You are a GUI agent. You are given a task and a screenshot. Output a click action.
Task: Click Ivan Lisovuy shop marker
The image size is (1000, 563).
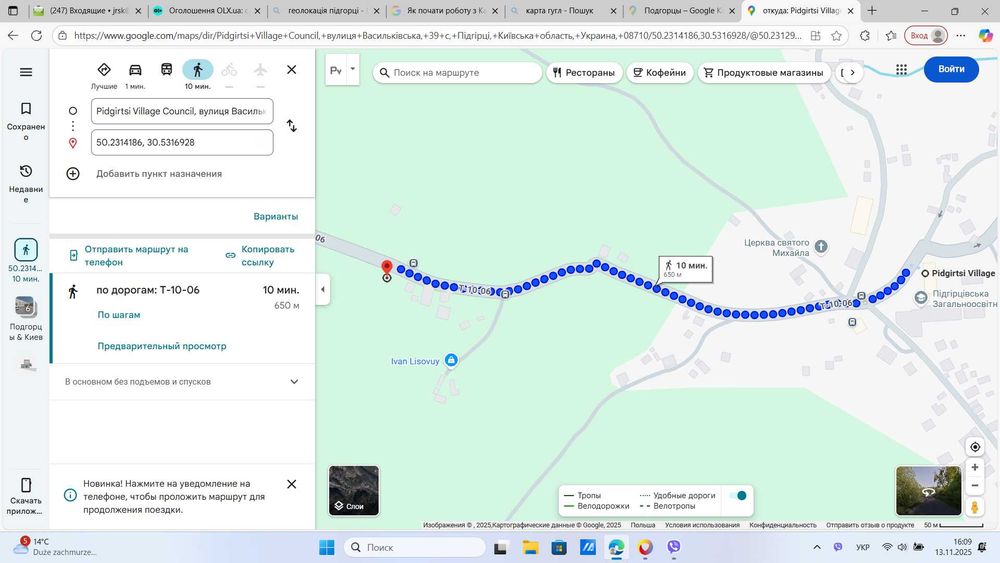[x=451, y=361]
